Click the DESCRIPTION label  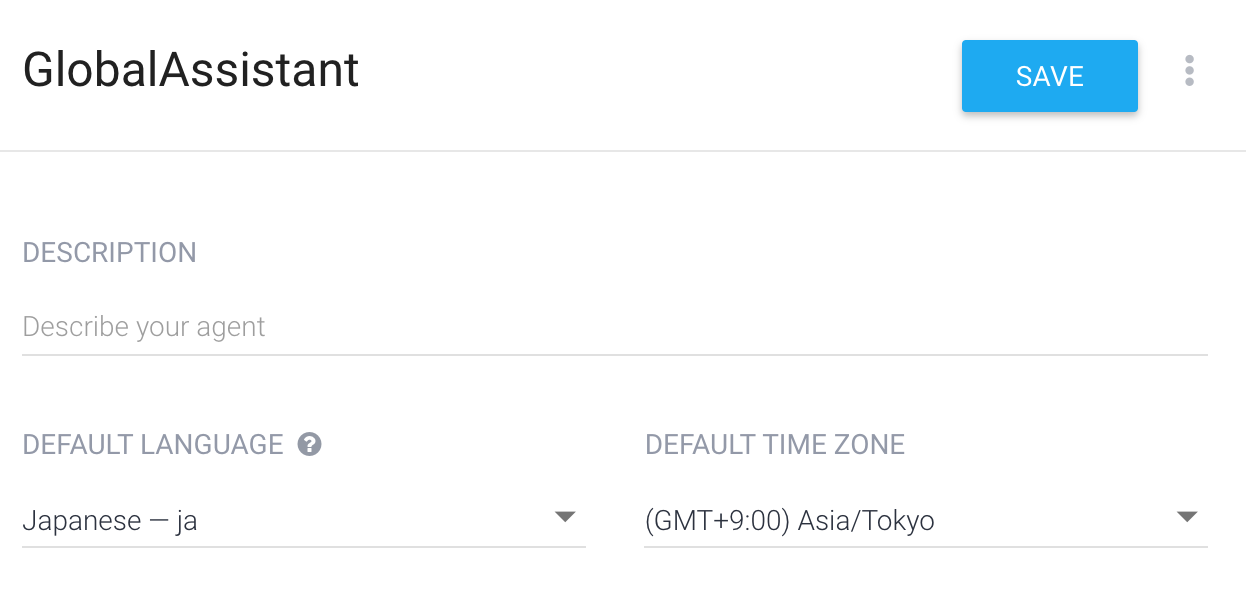110,252
